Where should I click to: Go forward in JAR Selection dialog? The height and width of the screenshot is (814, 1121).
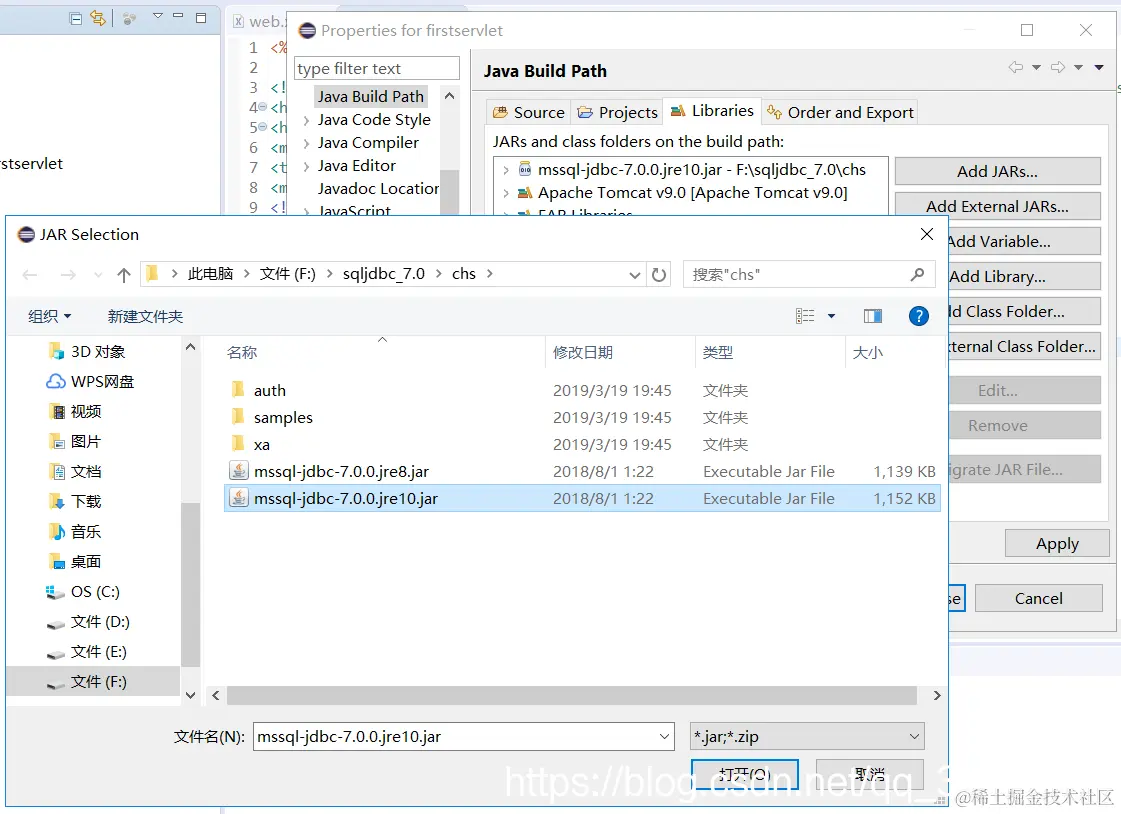point(68,275)
